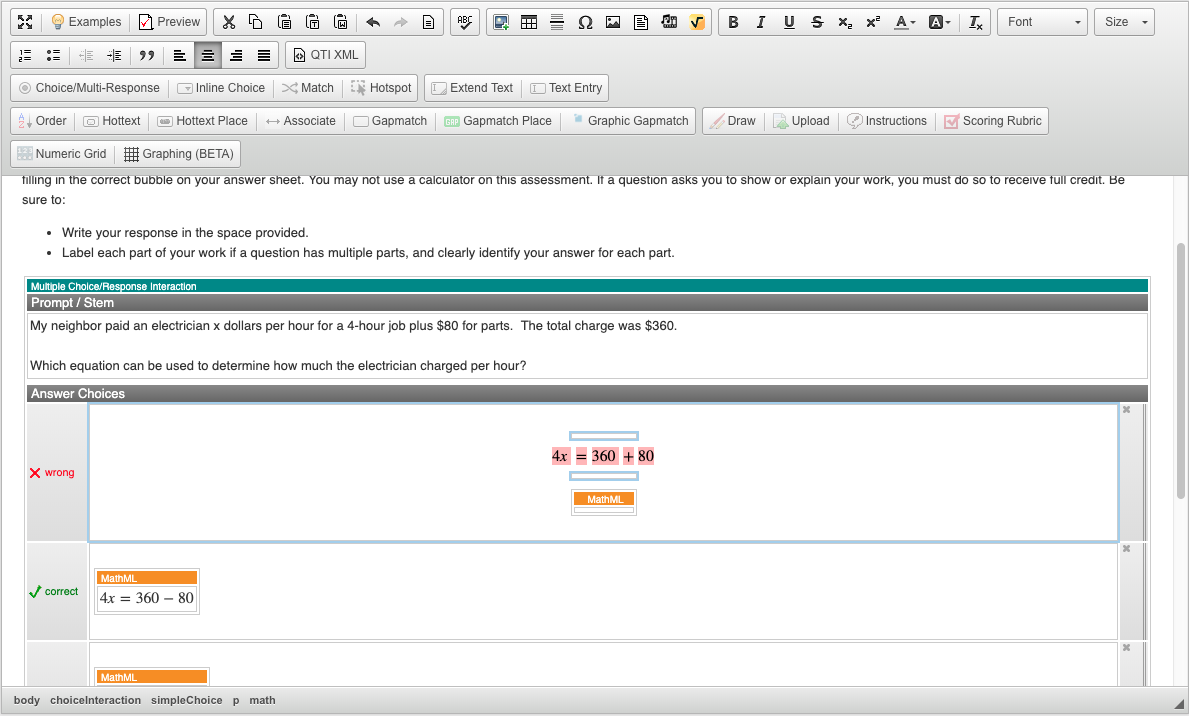Open the math equation editor icon
The image size is (1189, 716).
click(697, 22)
